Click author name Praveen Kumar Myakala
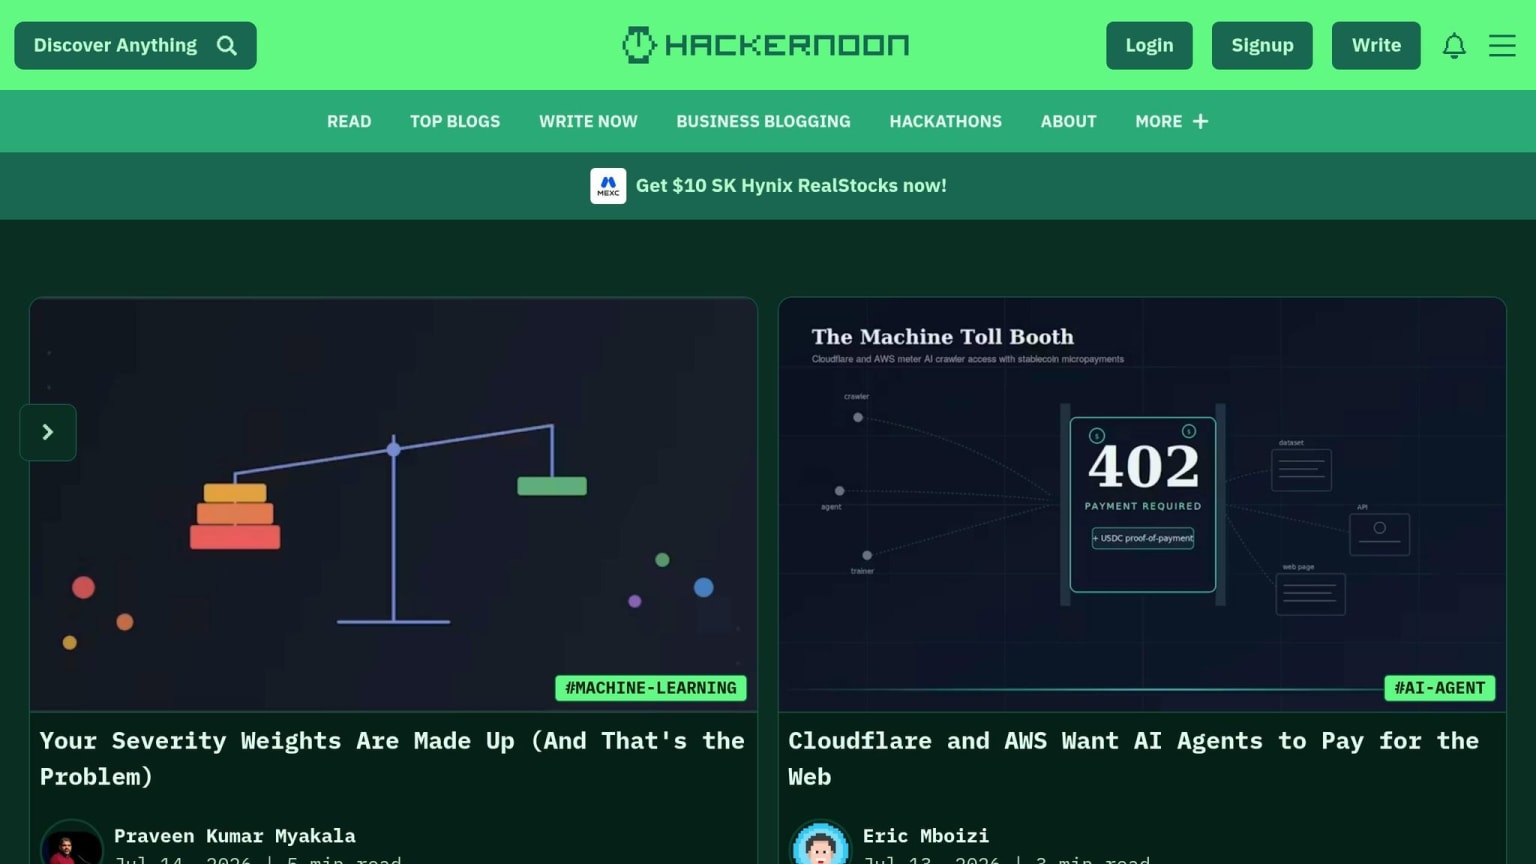Screen dimensions: 1536x864 235,836
